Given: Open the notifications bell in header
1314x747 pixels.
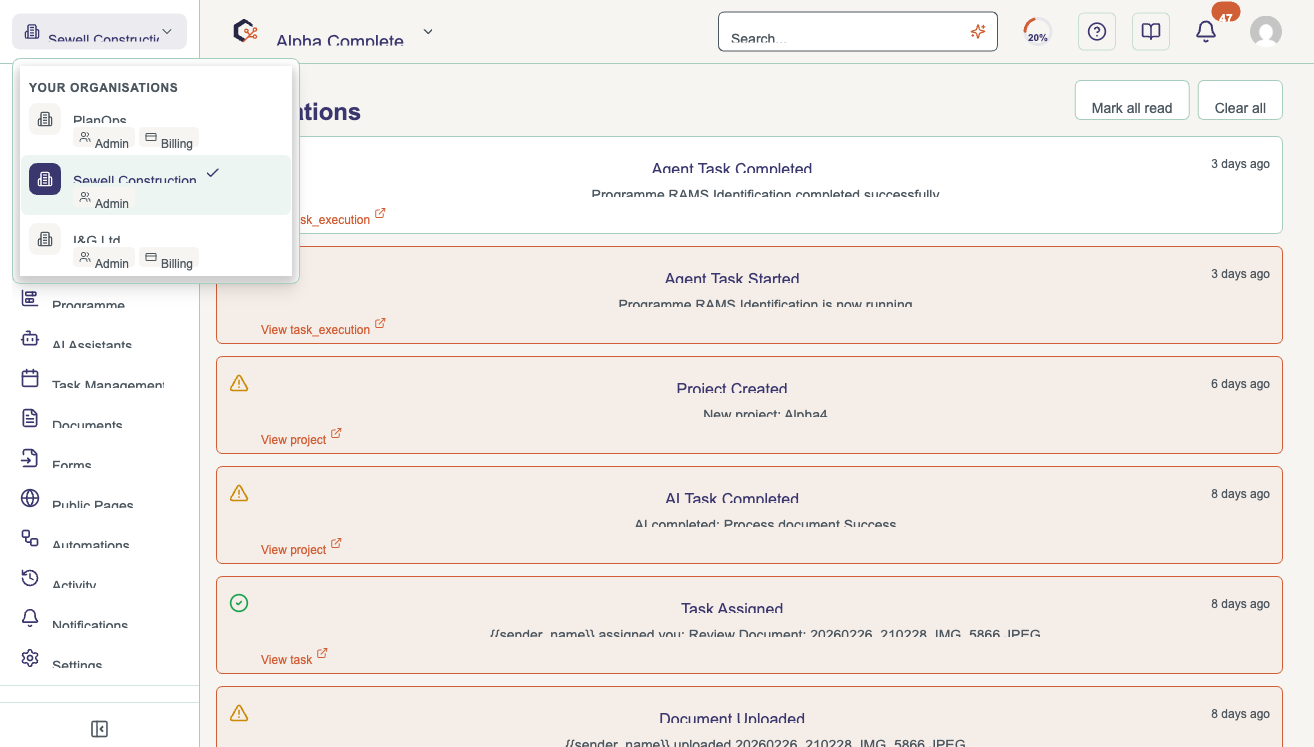Looking at the screenshot, I should [1206, 32].
